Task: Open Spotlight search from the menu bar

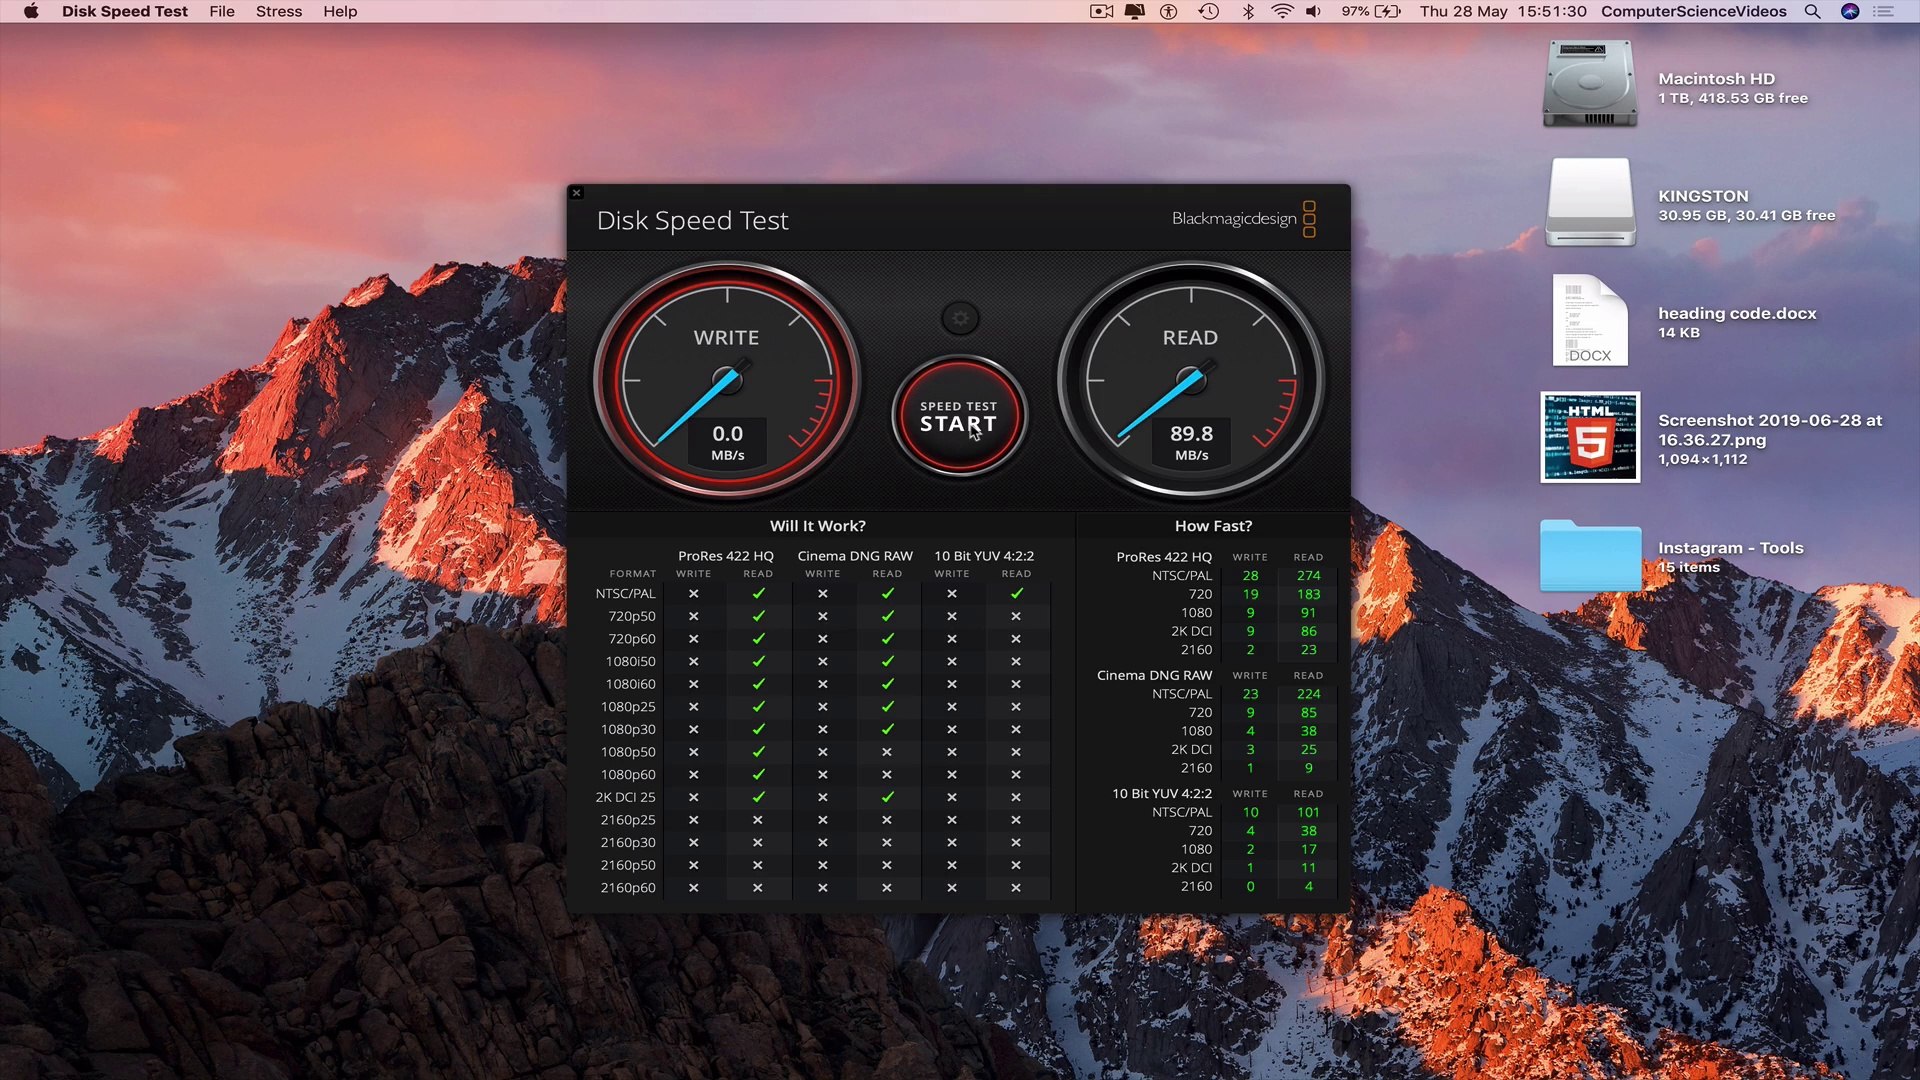Action: (x=1811, y=11)
